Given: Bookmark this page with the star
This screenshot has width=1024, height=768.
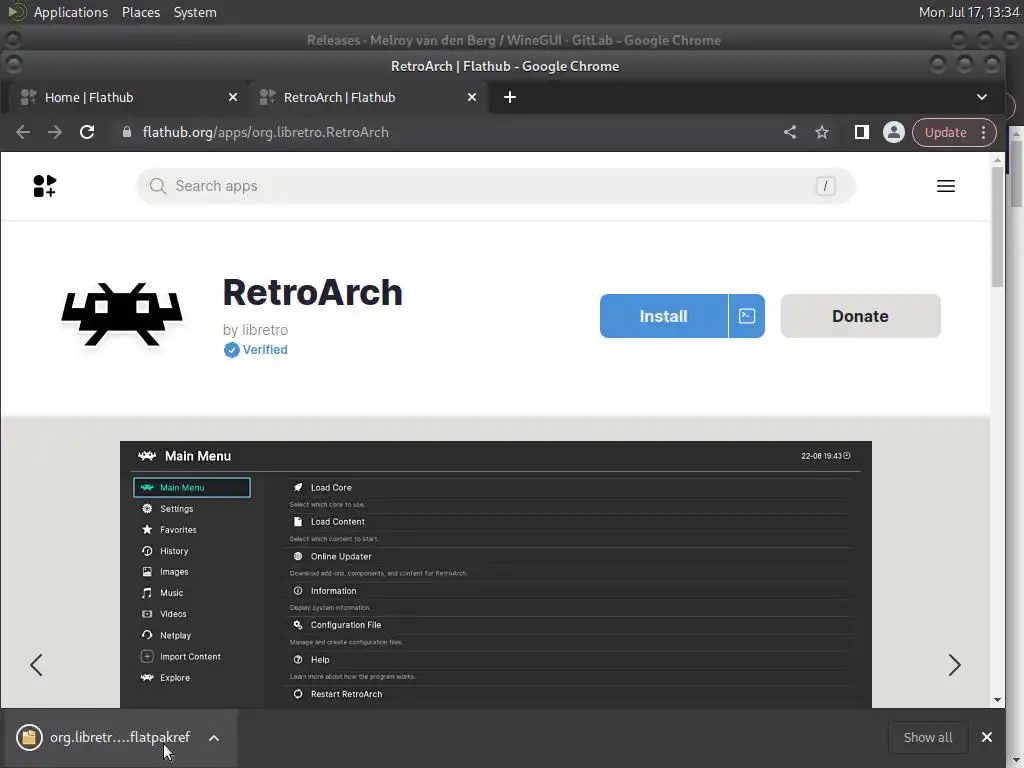Looking at the screenshot, I should (x=822, y=133).
